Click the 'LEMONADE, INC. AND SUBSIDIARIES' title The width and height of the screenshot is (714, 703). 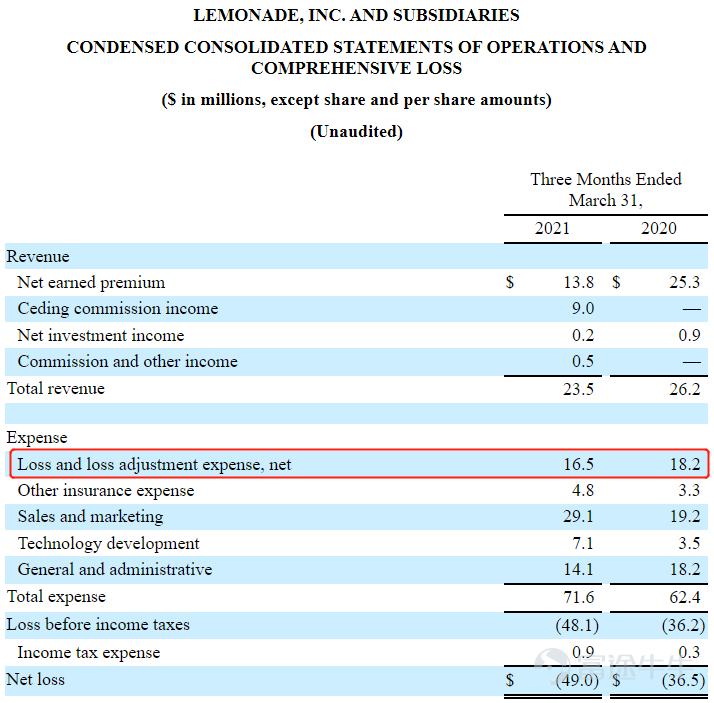pyautogui.click(x=356, y=15)
